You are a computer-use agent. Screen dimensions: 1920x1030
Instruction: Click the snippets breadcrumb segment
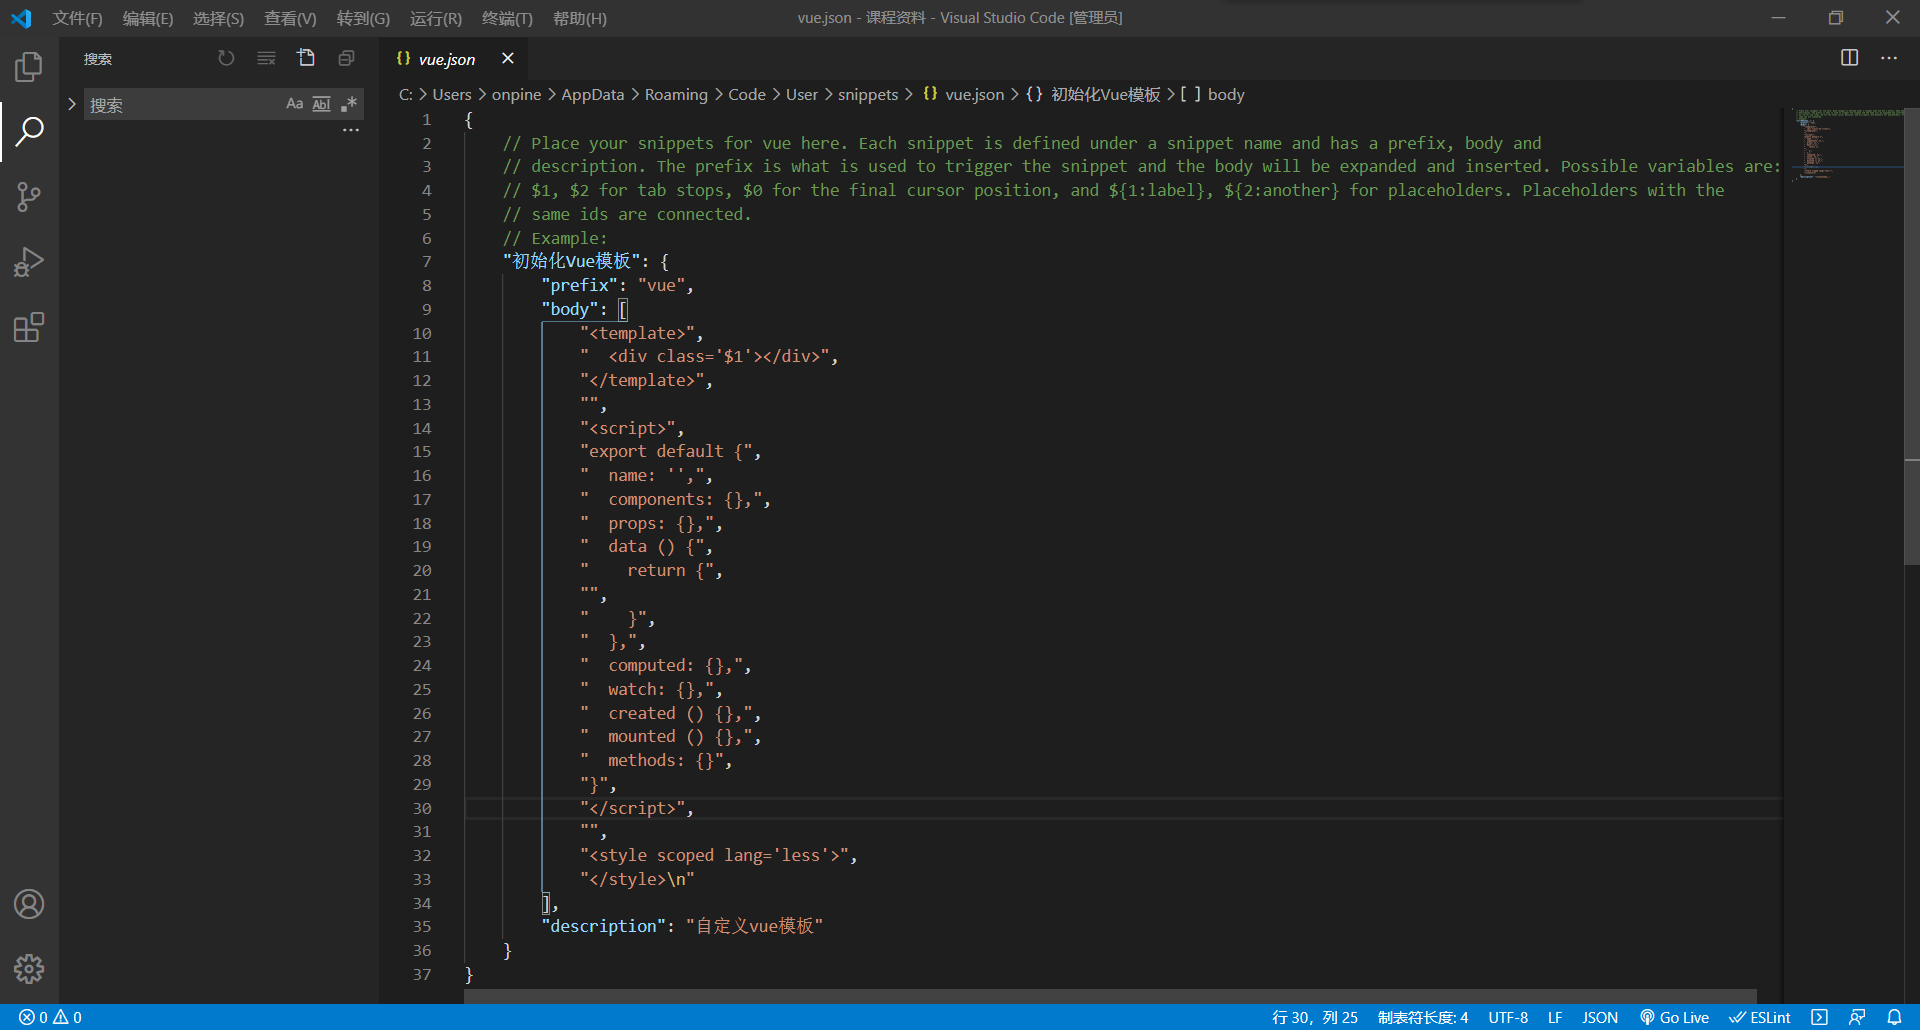tap(868, 94)
